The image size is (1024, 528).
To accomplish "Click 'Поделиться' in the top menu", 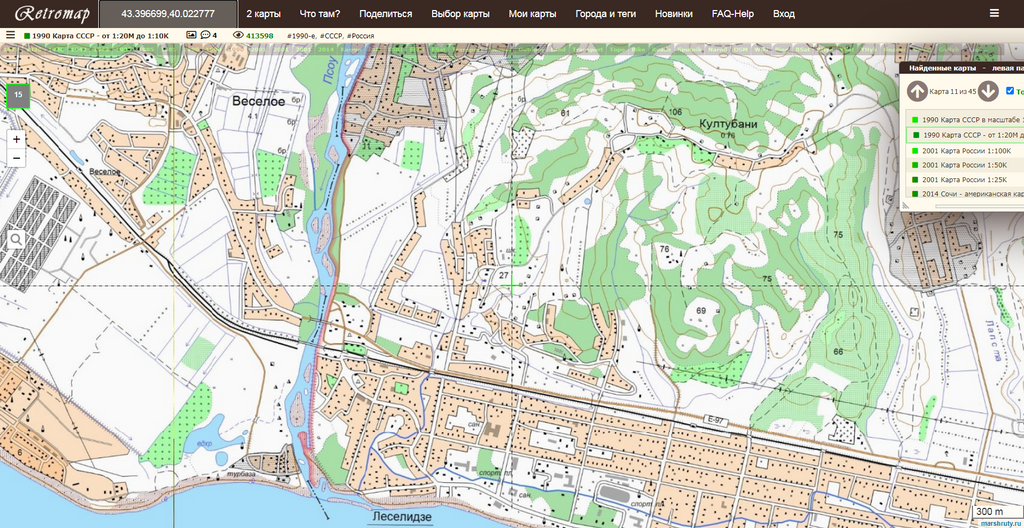I will coord(385,13).
